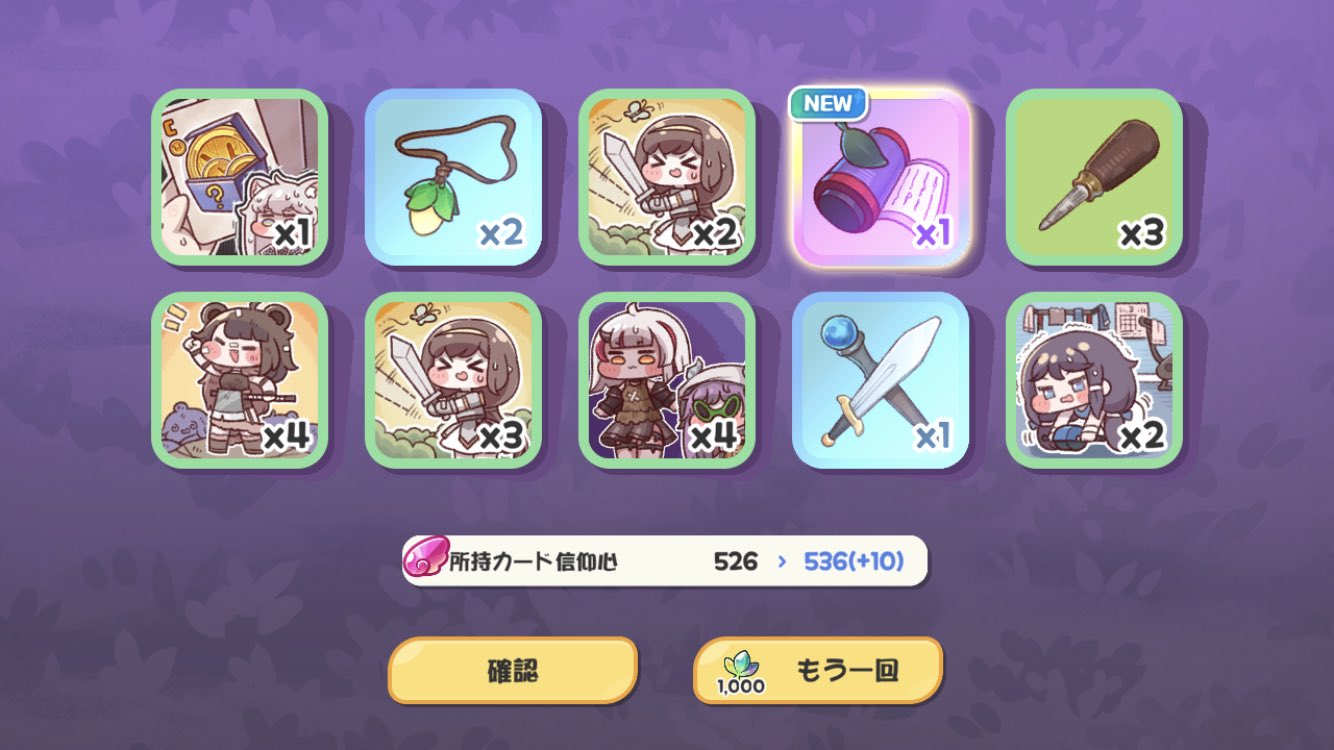Click the 確認 confirm button
This screenshot has height=750, width=1334.
pos(513,670)
